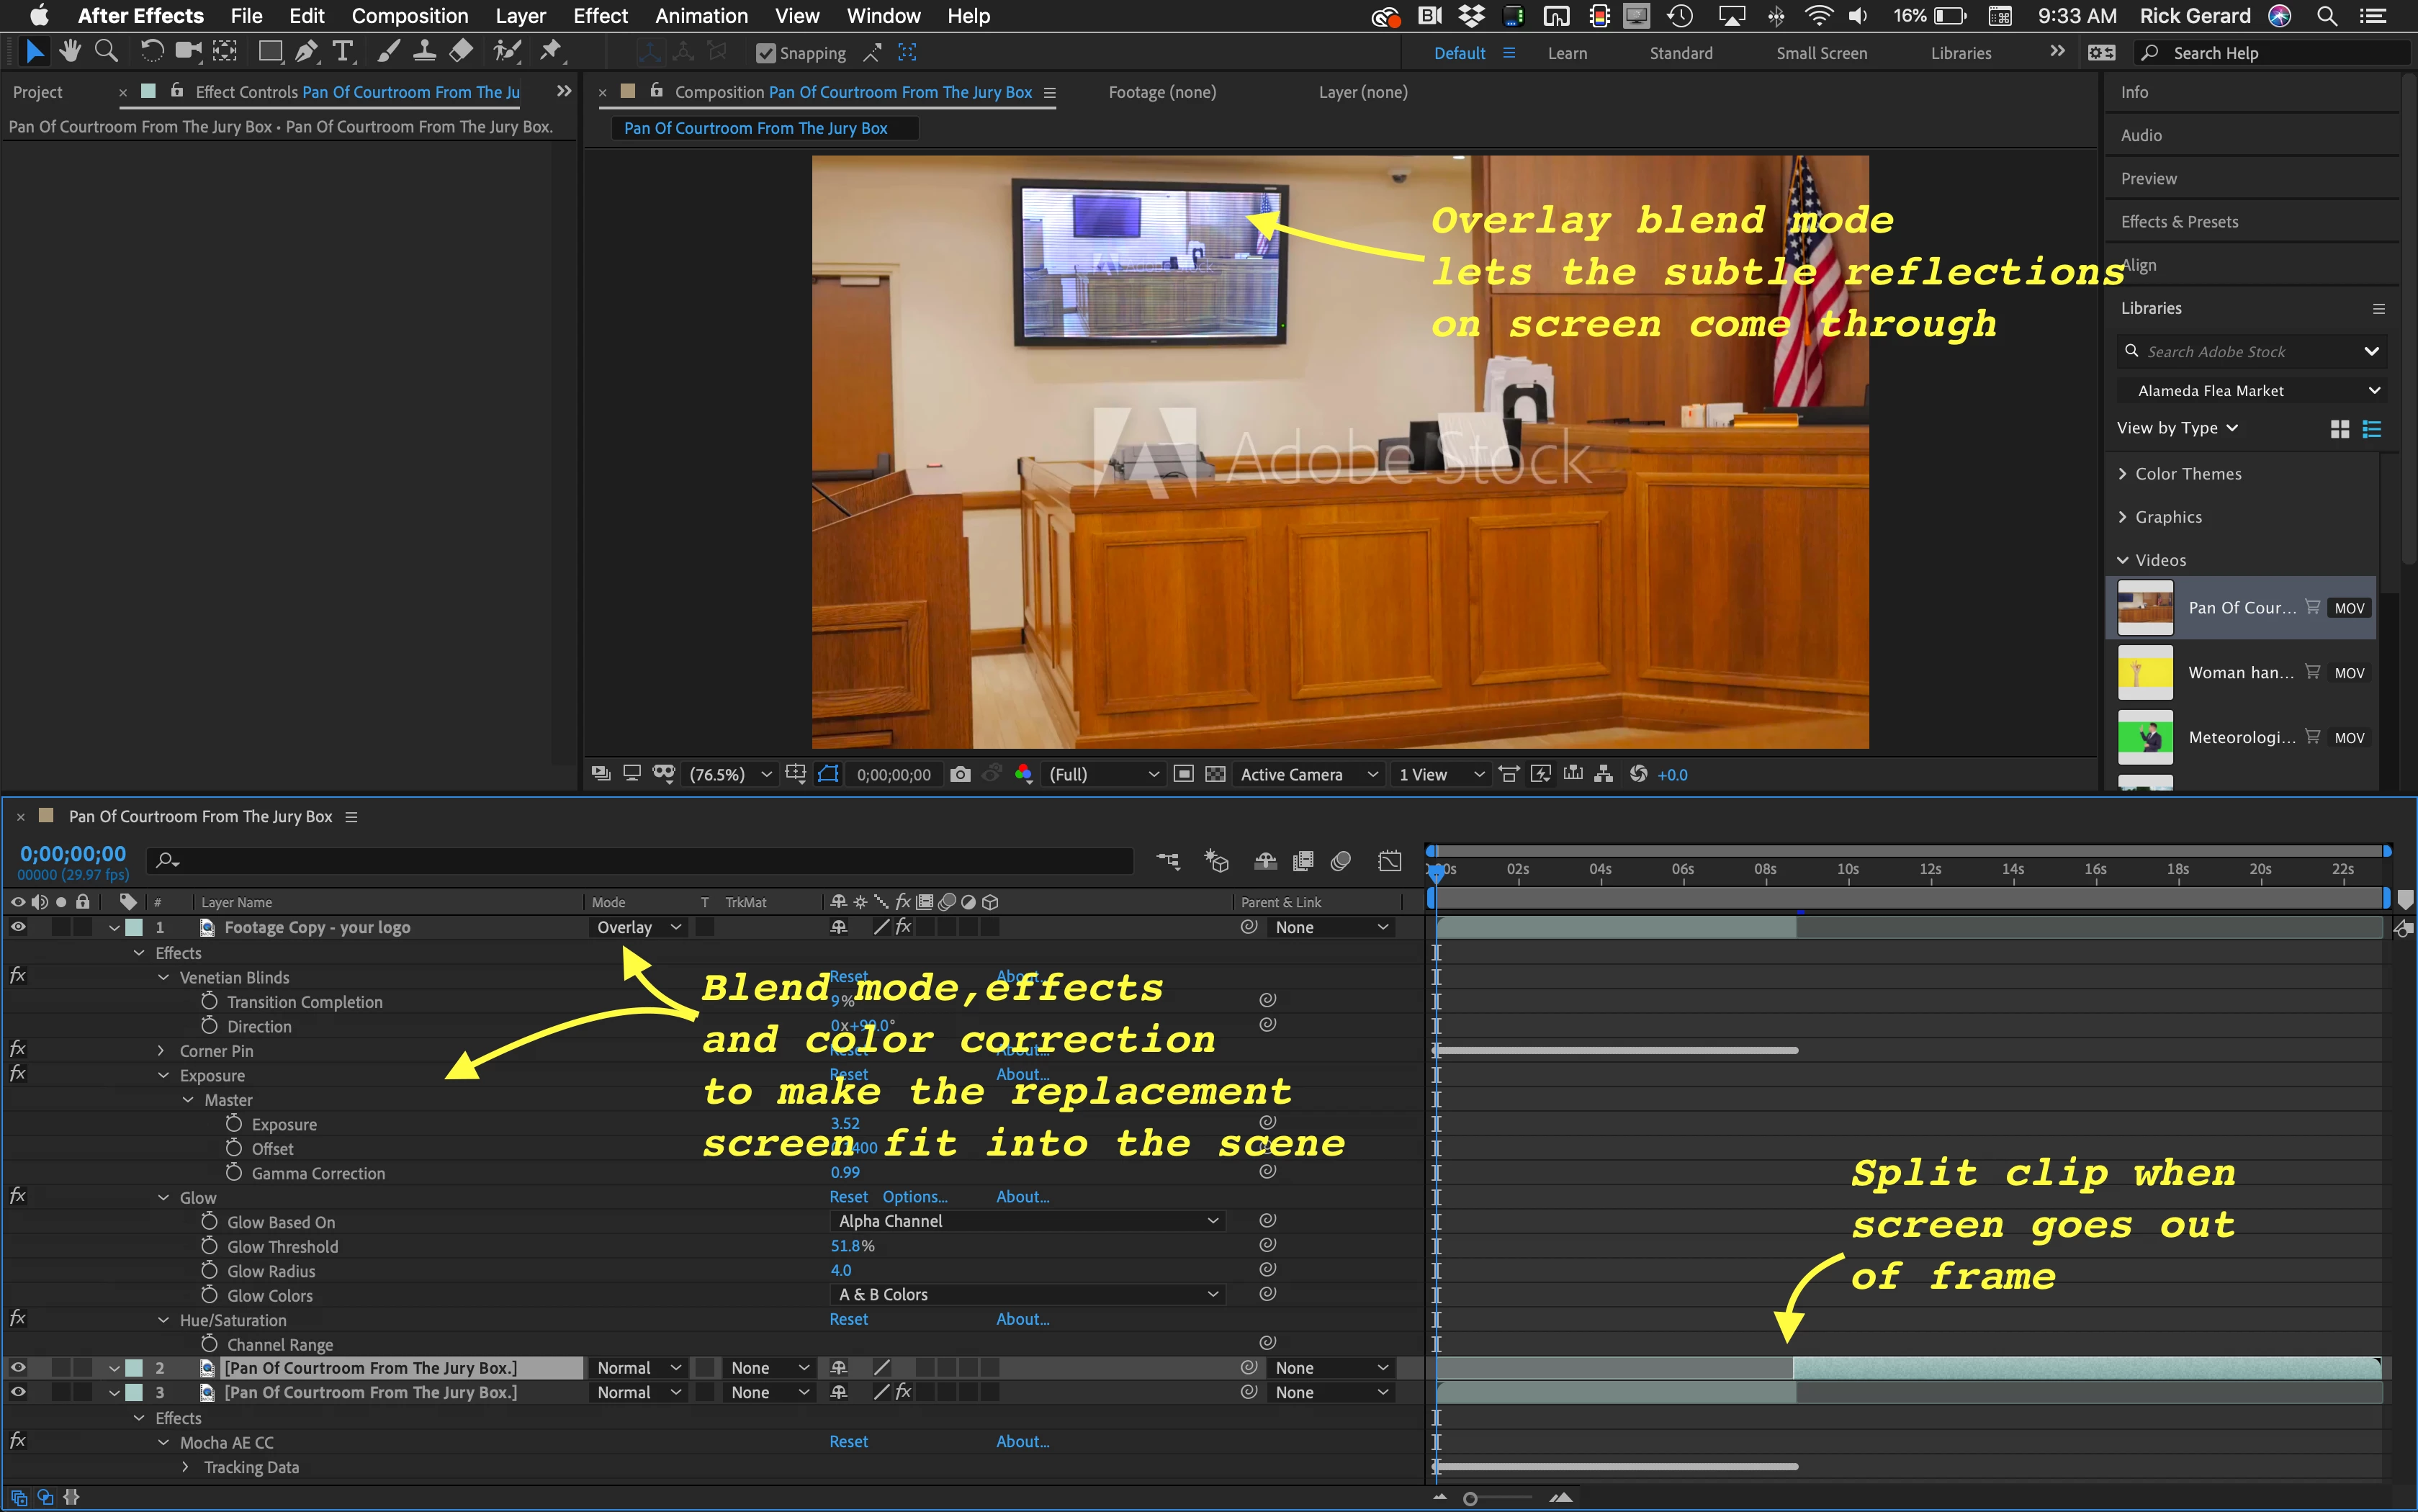Select the Clone Stamp tool

pyautogui.click(x=424, y=51)
